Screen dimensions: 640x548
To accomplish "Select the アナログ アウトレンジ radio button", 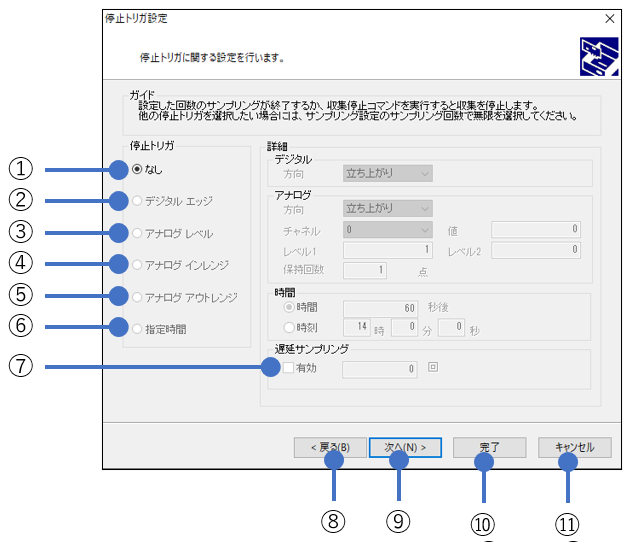I will pos(137,297).
